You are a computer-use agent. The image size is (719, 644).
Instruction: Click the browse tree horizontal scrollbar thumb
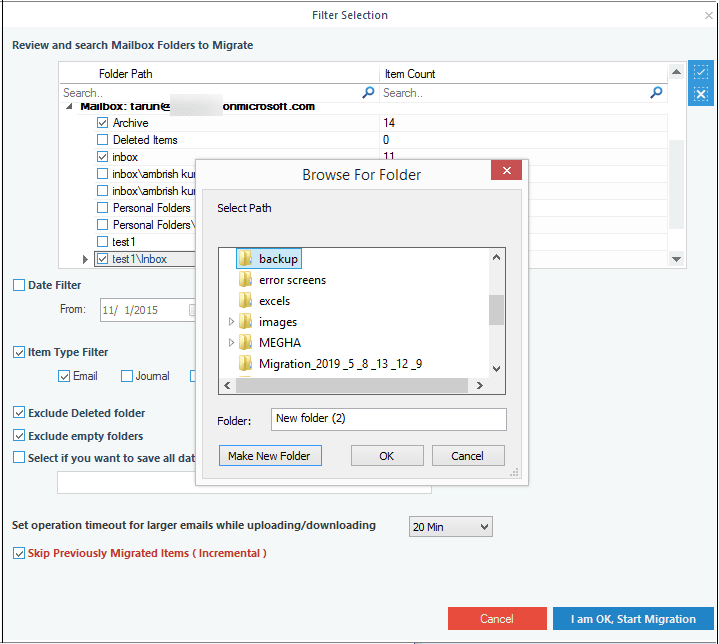(352, 385)
